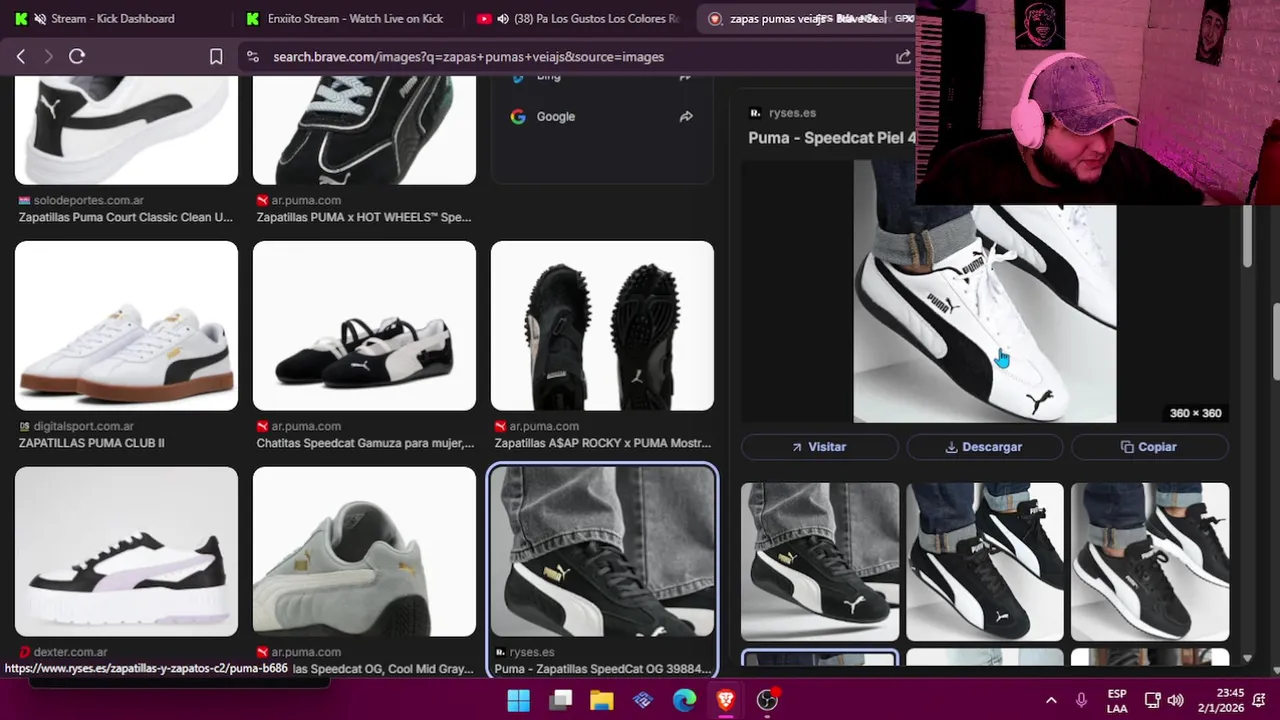This screenshot has width=1280, height=720.
Task: Go back using the browser back arrow
Action: (x=20, y=57)
